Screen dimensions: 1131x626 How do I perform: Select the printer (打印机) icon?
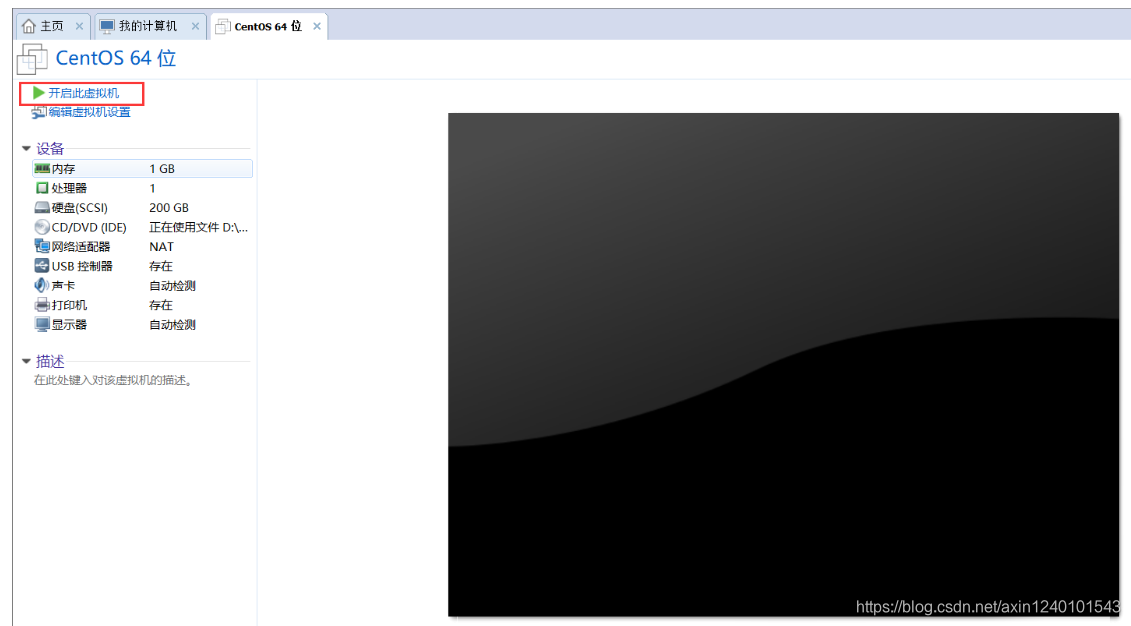(x=42, y=305)
